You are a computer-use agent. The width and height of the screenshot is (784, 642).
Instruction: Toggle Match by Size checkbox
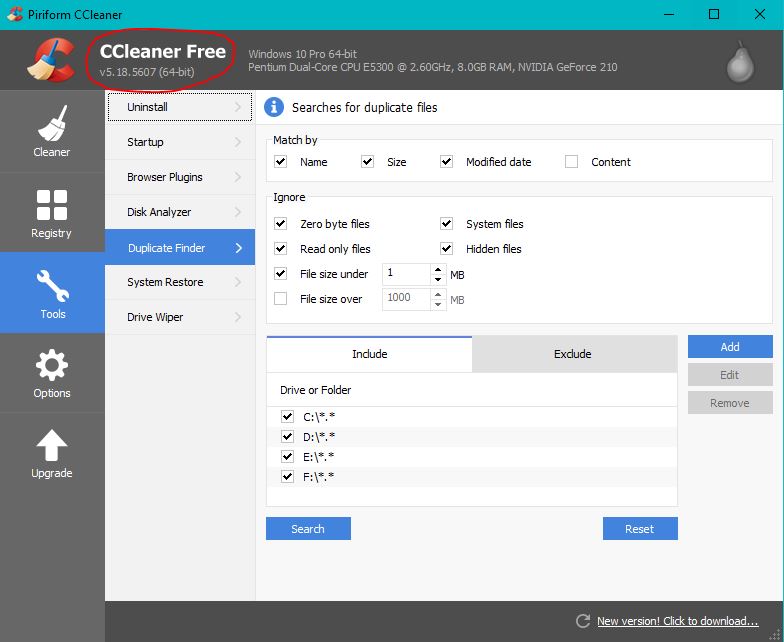coord(368,162)
